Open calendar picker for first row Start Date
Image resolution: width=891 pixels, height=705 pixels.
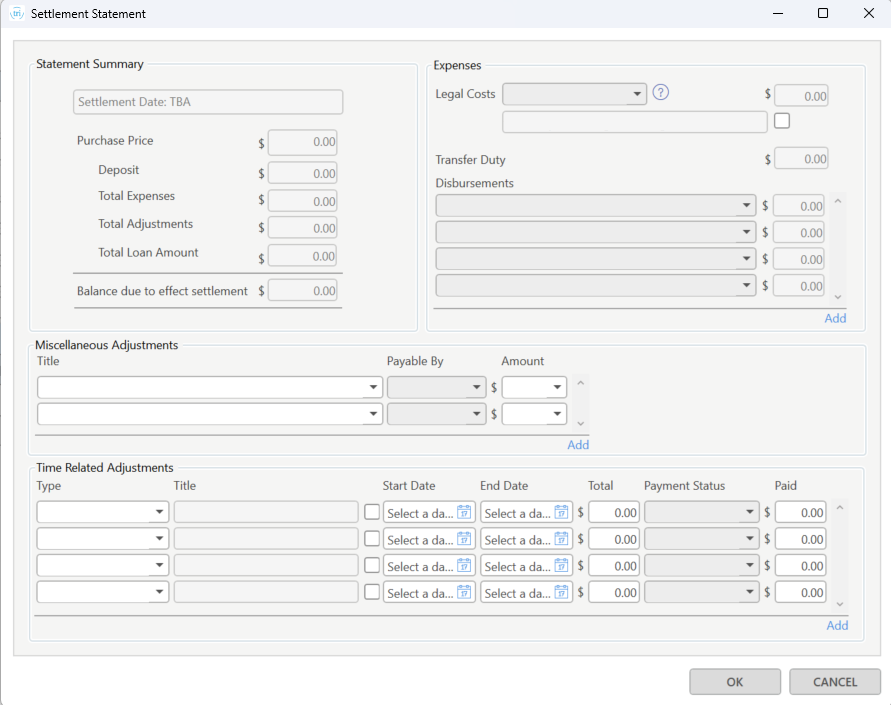point(465,512)
